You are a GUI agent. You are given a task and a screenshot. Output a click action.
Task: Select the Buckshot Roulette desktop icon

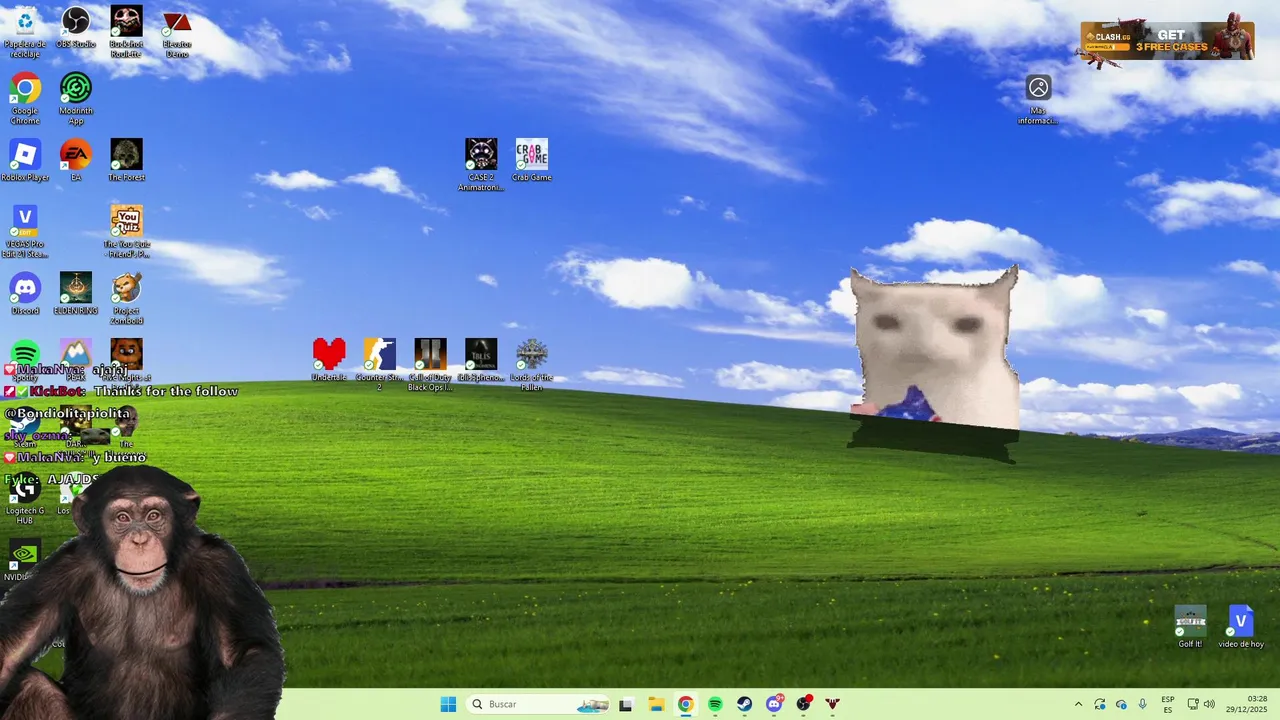pyautogui.click(x=126, y=31)
